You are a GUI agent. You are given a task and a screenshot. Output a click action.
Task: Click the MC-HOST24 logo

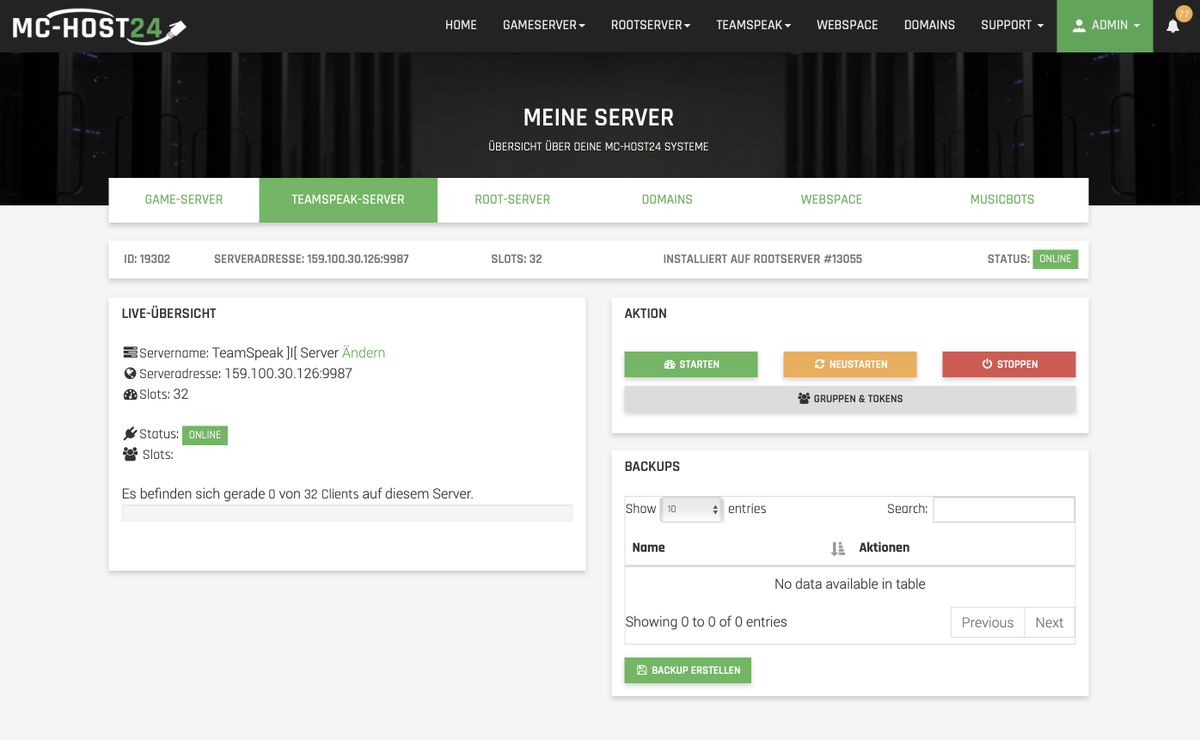tap(98, 26)
